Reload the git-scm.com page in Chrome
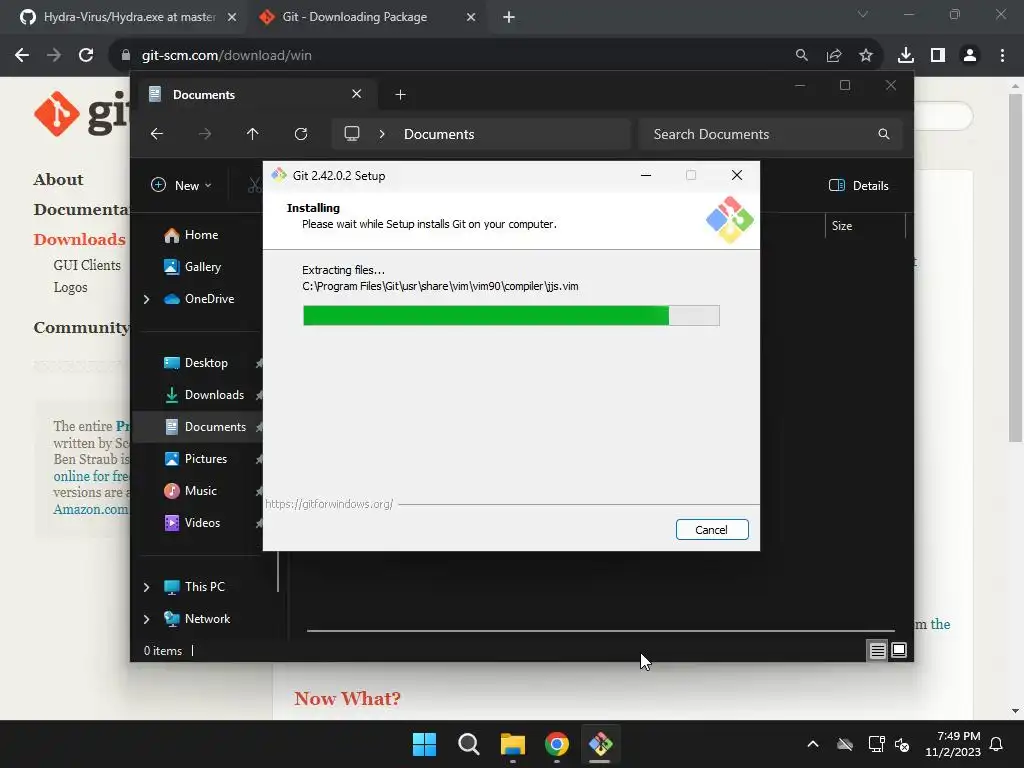 [x=86, y=56]
